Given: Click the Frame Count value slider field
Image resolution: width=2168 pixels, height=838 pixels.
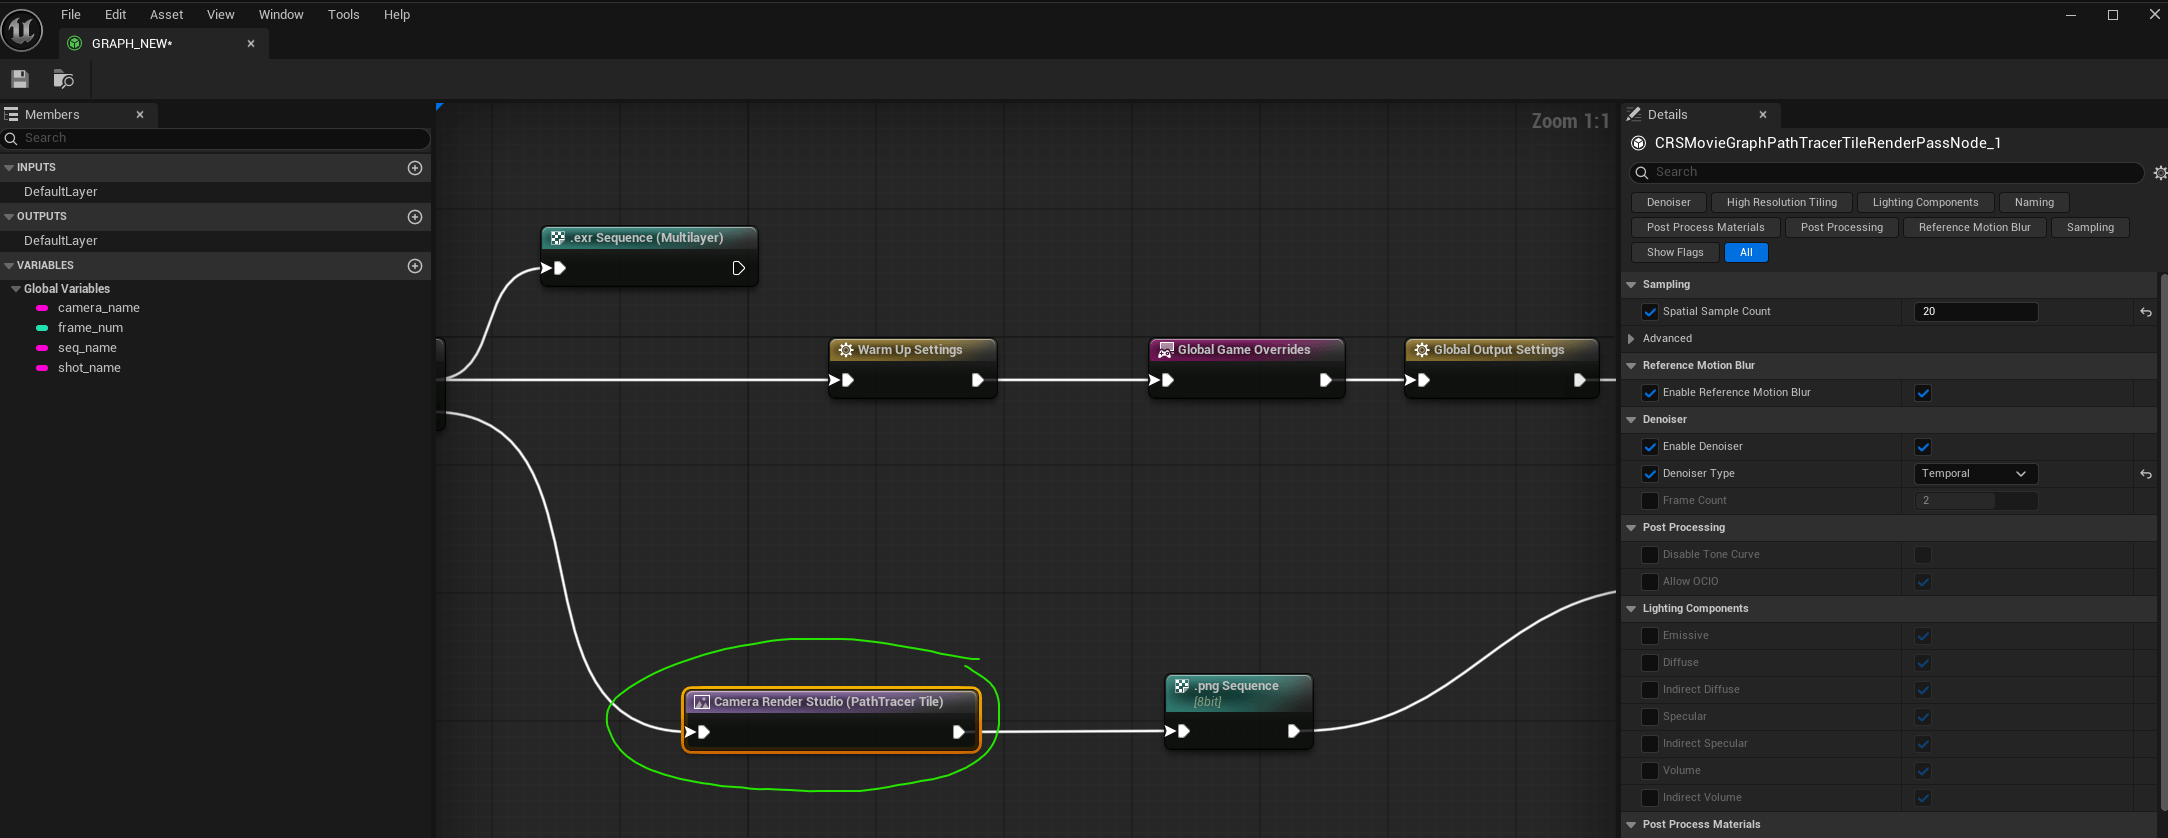Looking at the screenshot, I should pyautogui.click(x=1975, y=501).
